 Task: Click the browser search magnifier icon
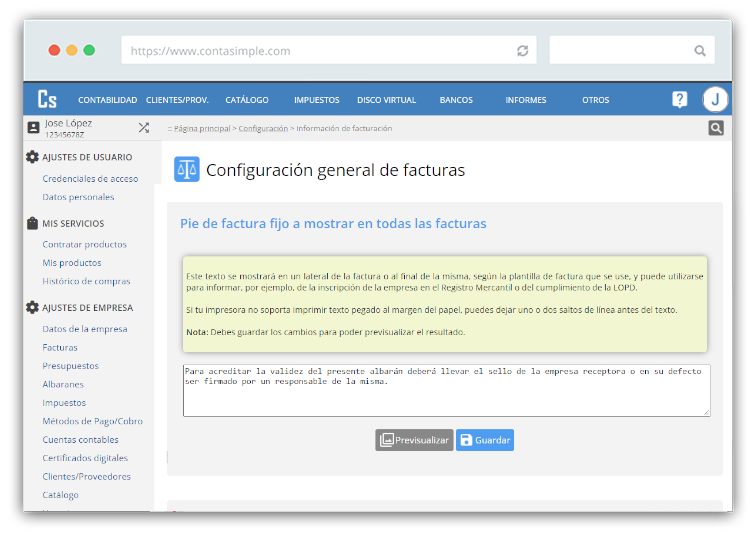[700, 50]
